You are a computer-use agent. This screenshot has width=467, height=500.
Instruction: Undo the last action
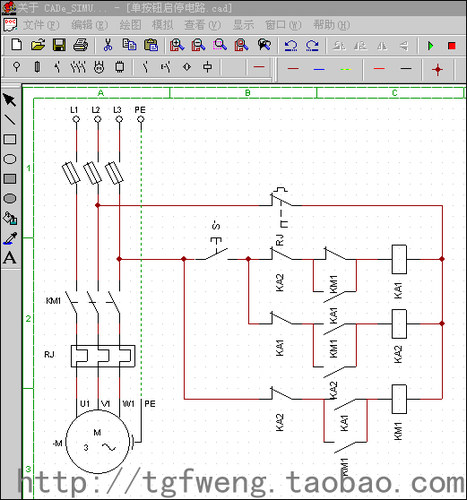(291, 46)
